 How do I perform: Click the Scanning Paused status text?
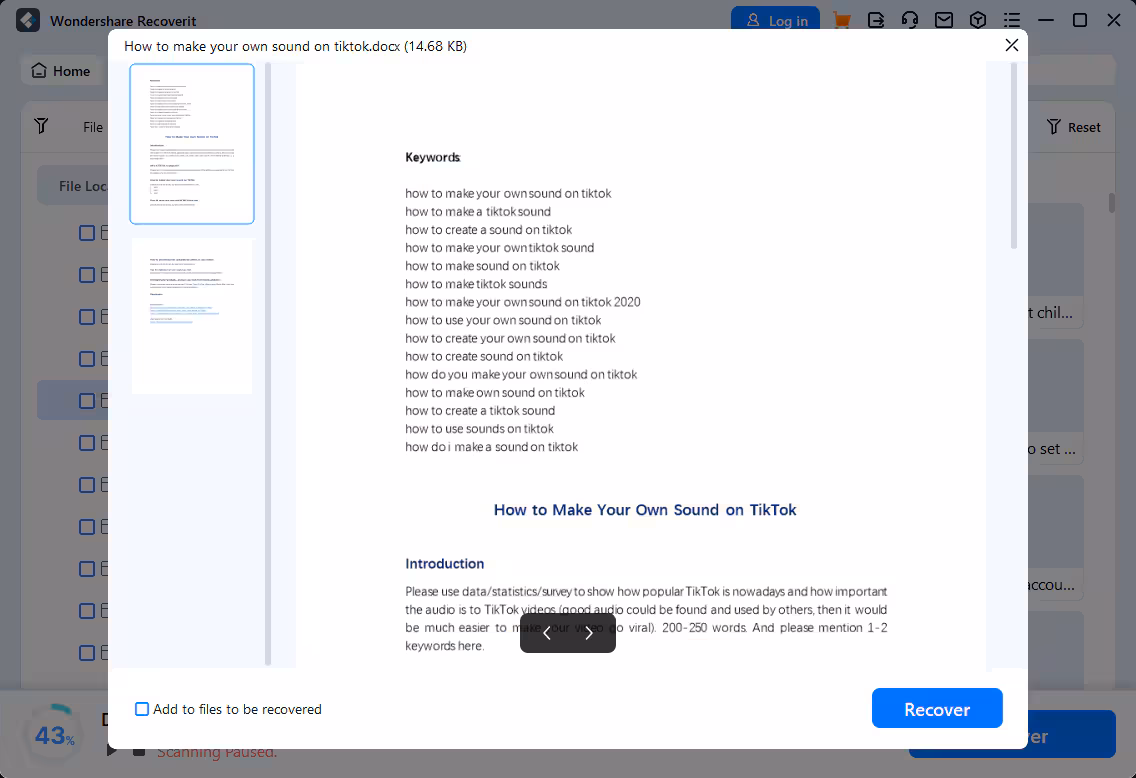pyautogui.click(x=217, y=752)
